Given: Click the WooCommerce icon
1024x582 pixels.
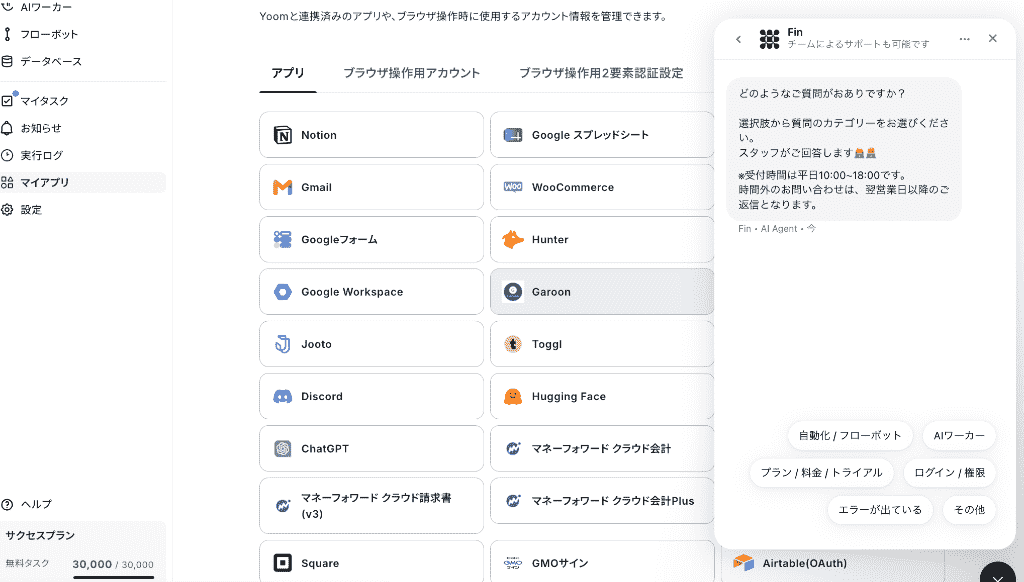Looking at the screenshot, I should (513, 187).
